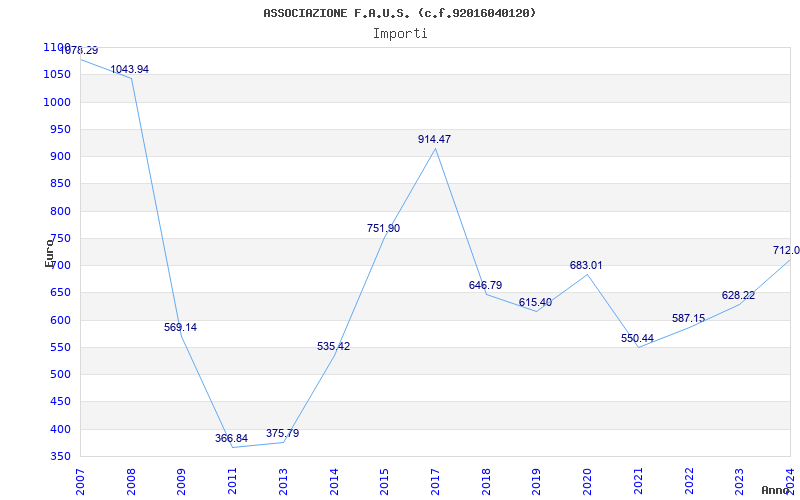
Task: Select the data label 646.79
Action: pyautogui.click(x=485, y=285)
